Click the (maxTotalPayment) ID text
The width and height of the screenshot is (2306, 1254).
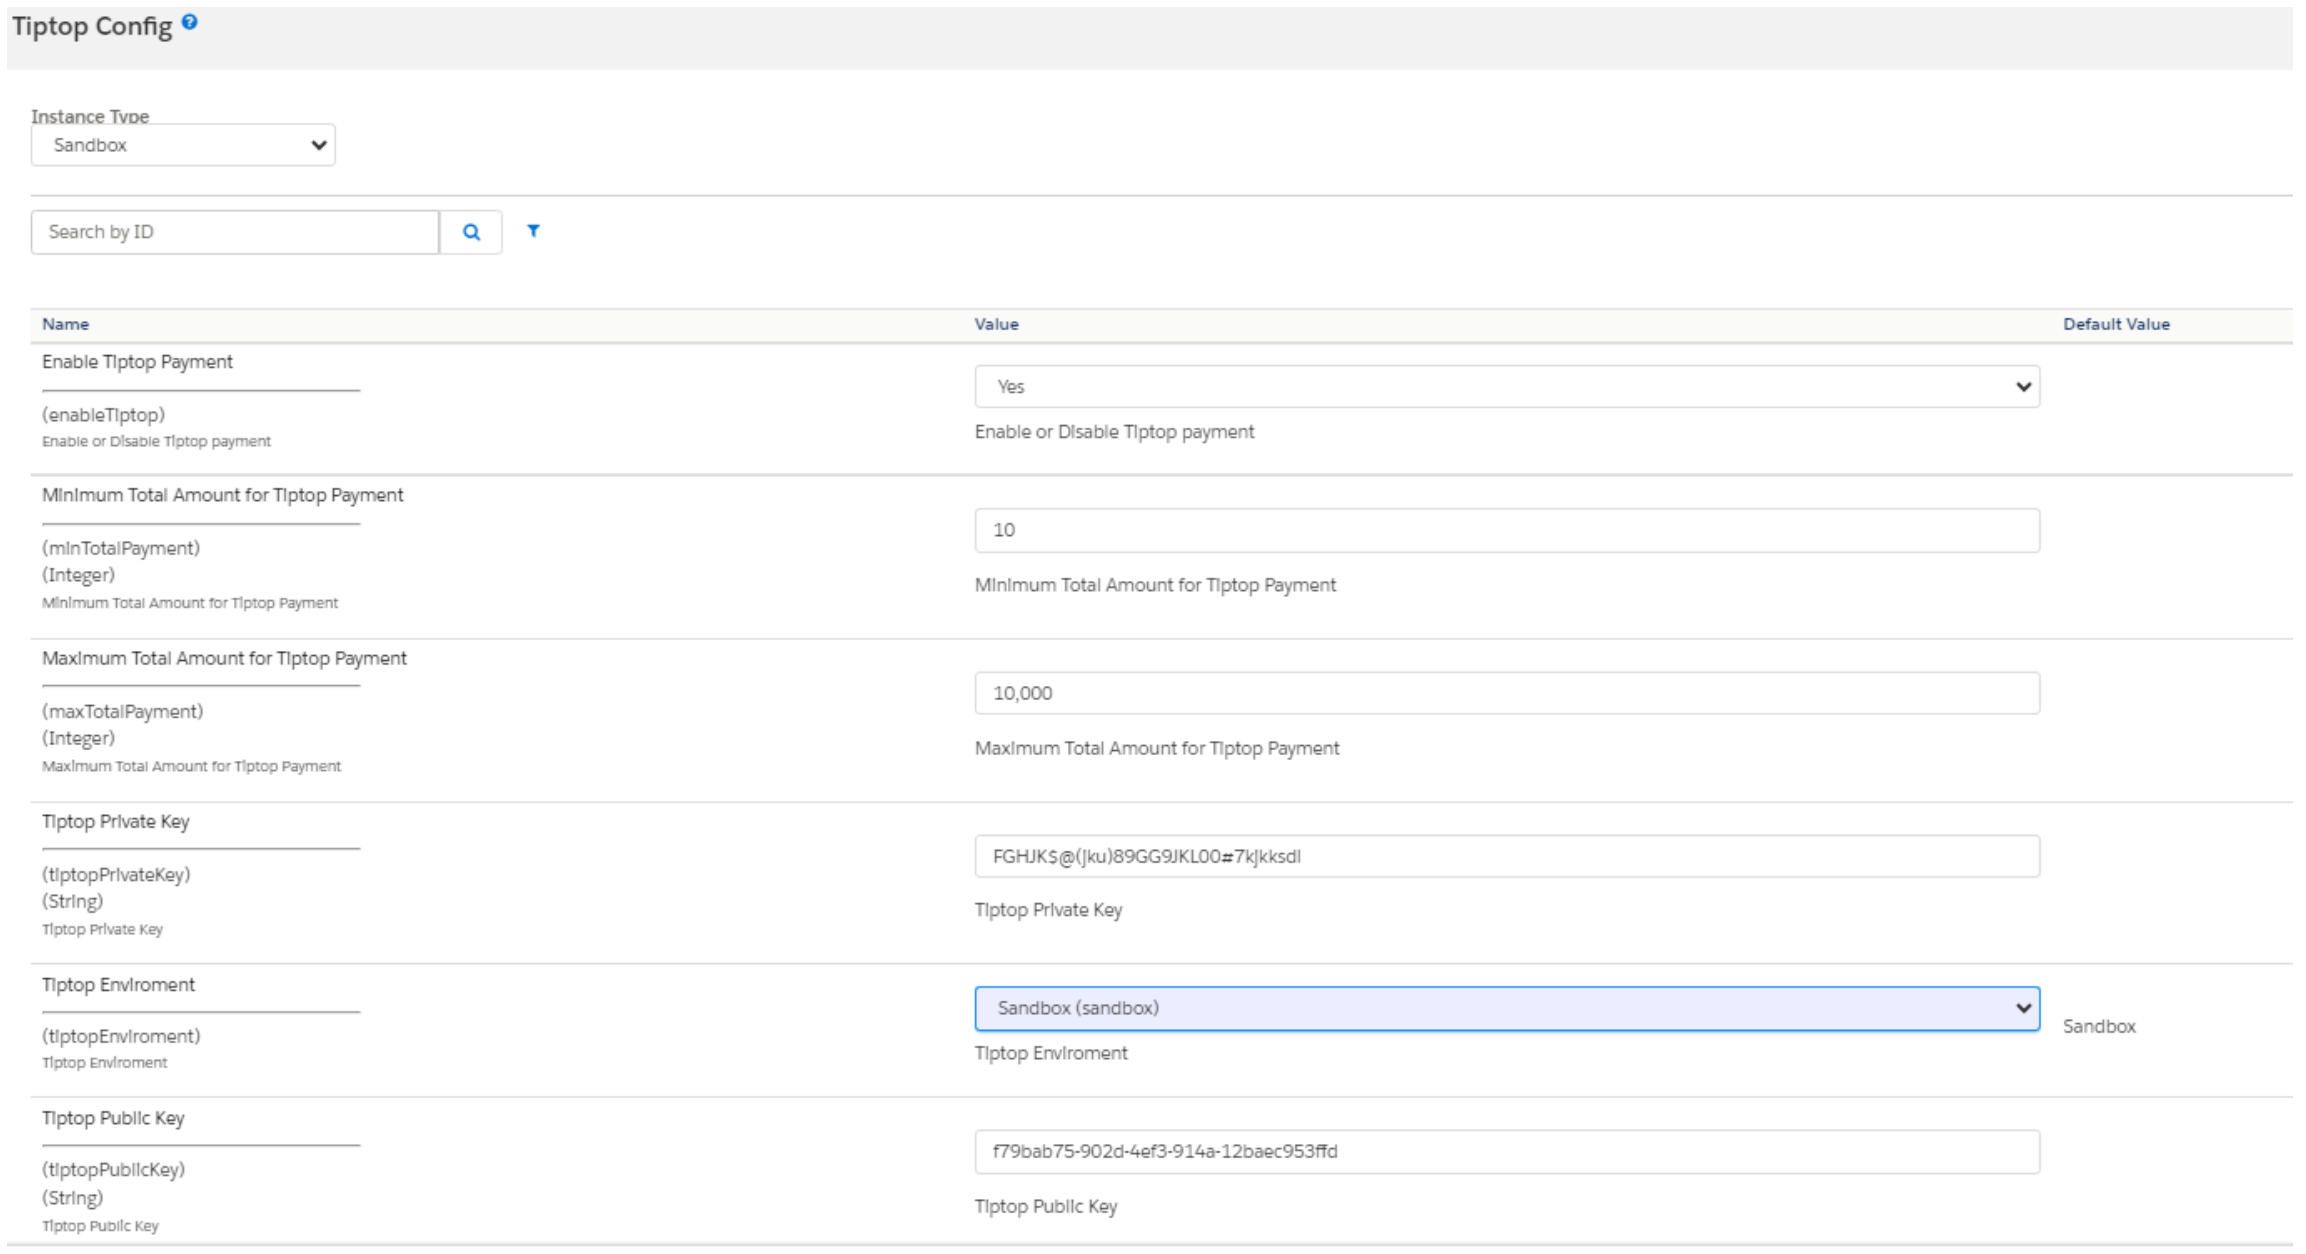coord(122,711)
